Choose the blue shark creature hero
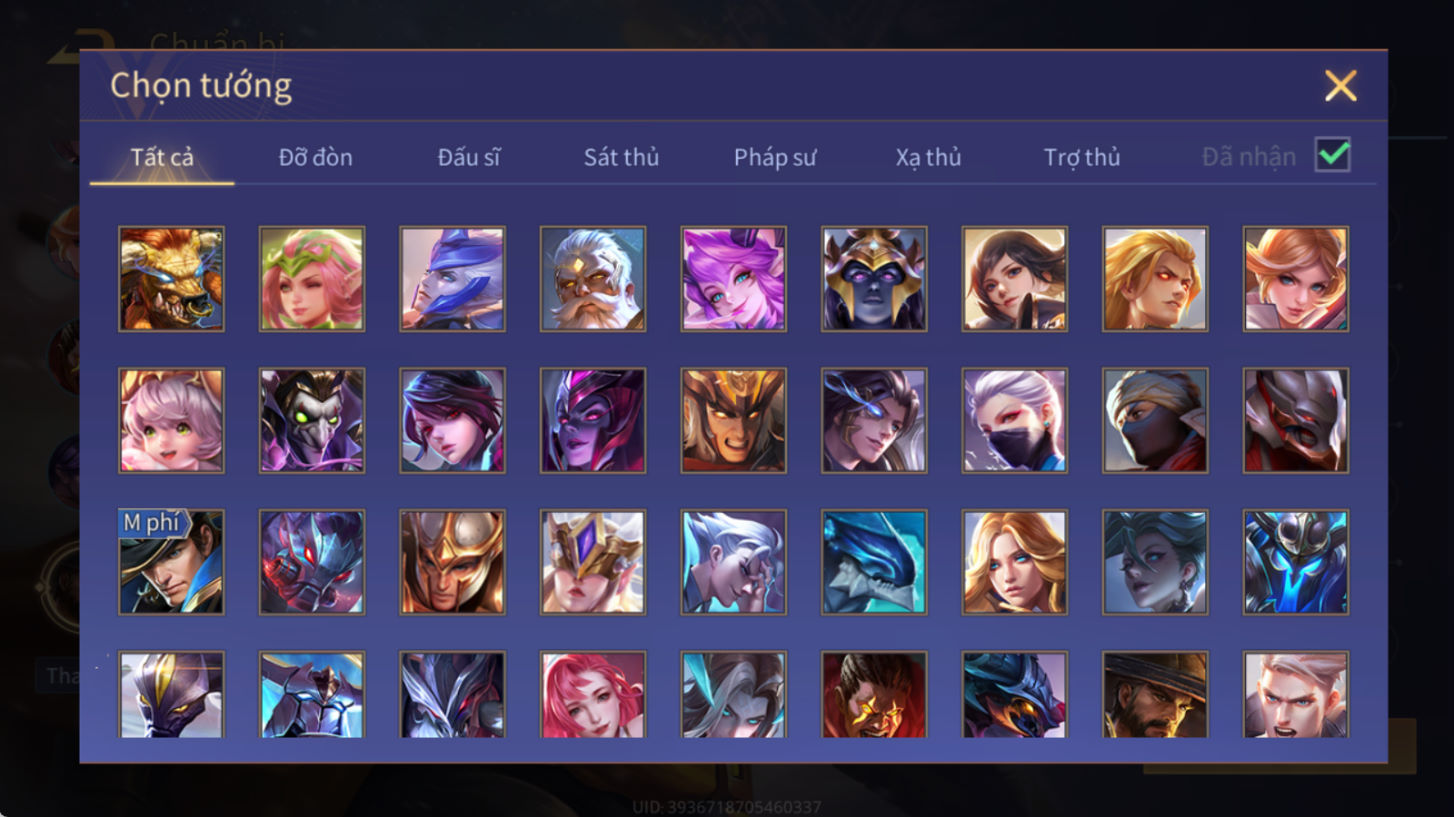Screen dimensions: 1454x817 click(x=874, y=562)
